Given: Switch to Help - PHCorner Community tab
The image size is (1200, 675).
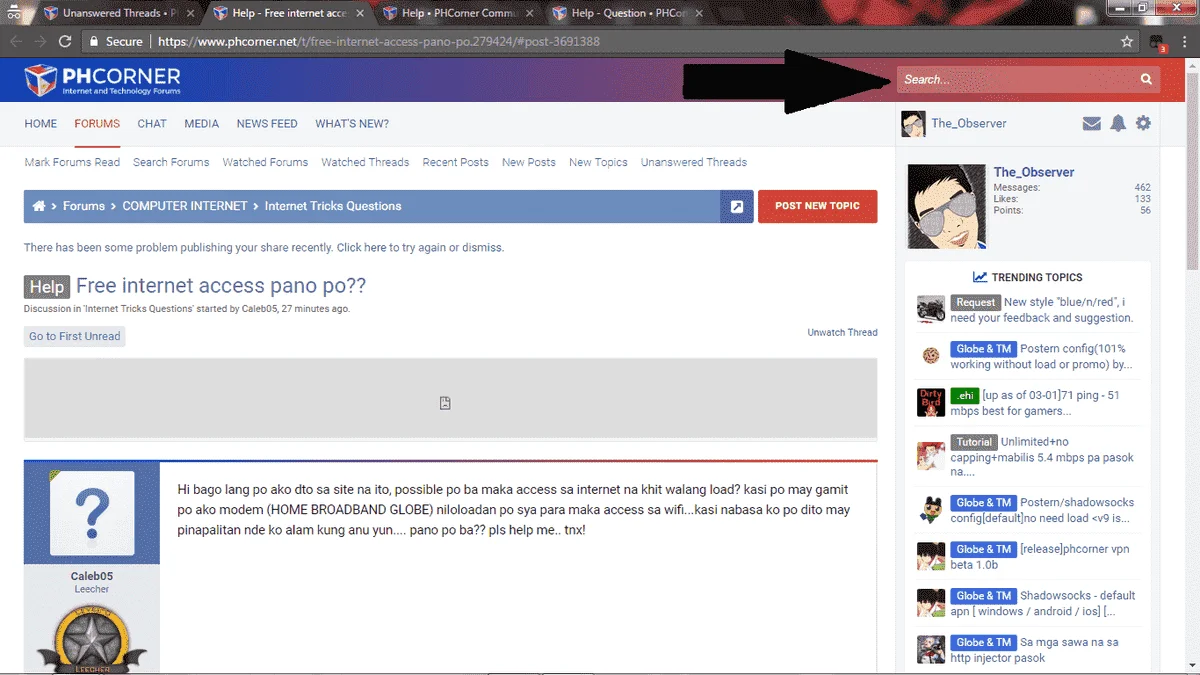Looking at the screenshot, I should tap(459, 14).
